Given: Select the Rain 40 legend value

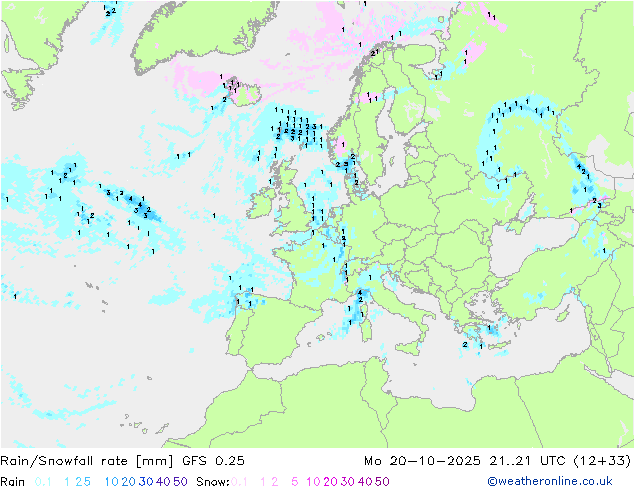Looking at the screenshot, I should [x=163, y=482].
